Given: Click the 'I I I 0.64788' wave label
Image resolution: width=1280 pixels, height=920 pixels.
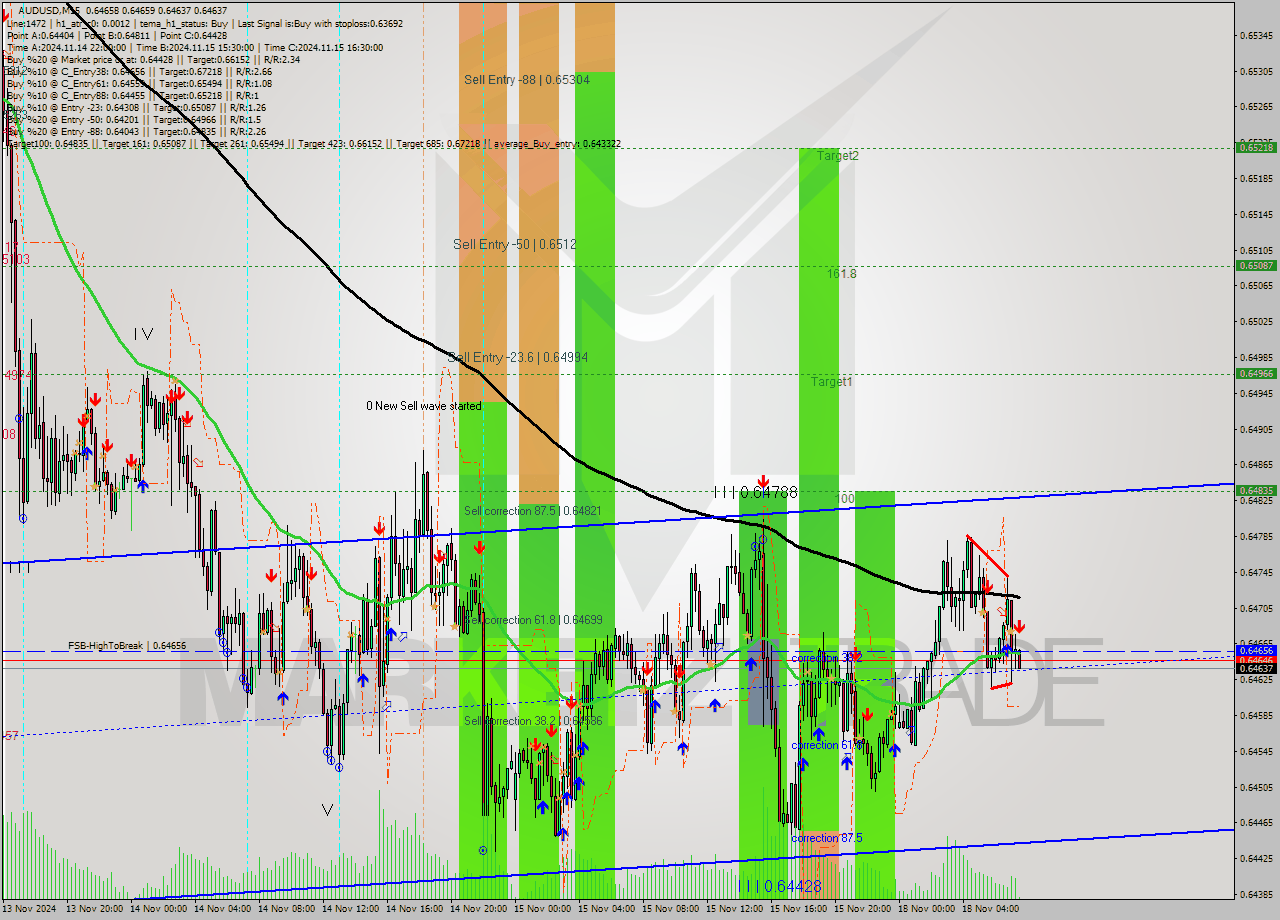Looking at the screenshot, I should point(756,492).
